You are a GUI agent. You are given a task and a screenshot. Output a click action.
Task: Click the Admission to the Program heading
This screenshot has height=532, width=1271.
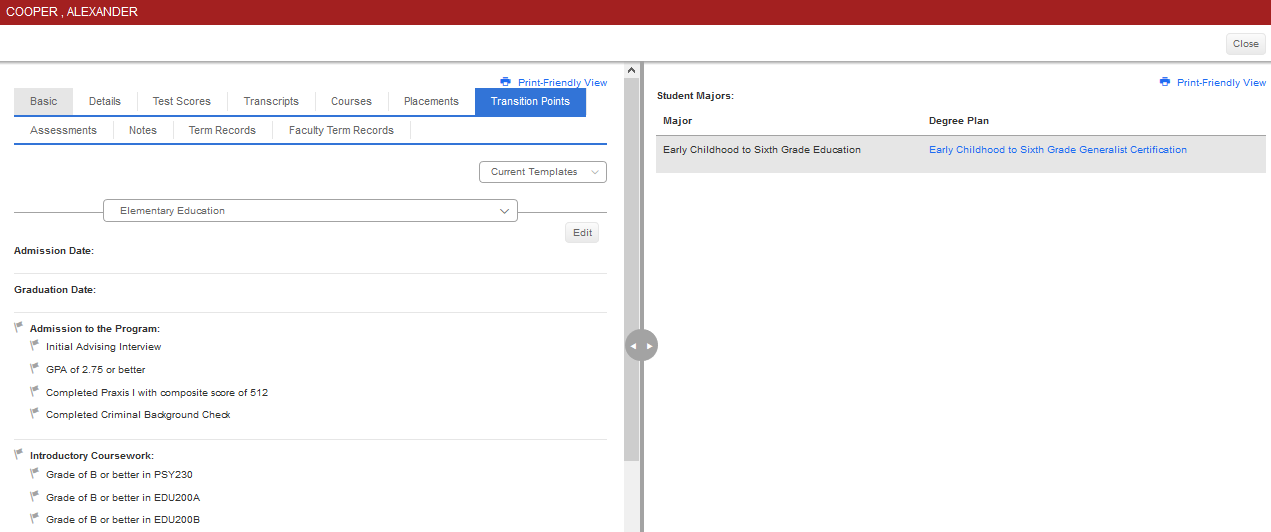95,329
